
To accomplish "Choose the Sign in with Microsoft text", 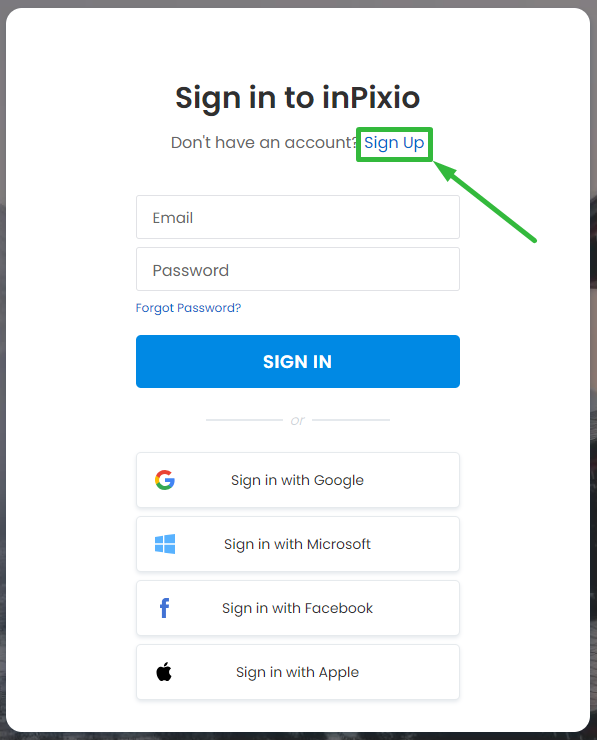I will [297, 544].
